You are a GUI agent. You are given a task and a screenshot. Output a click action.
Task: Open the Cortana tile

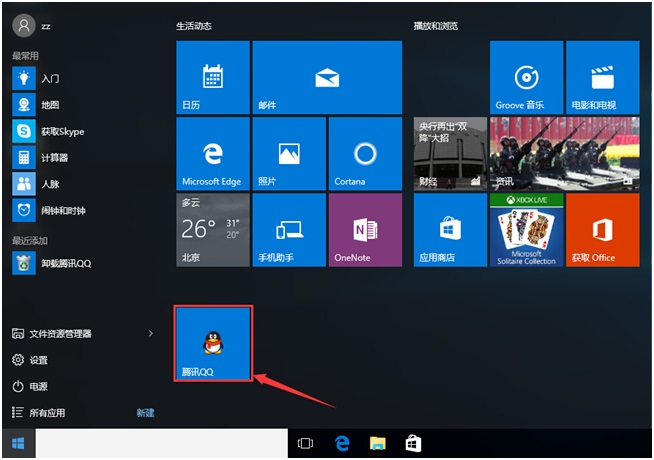(365, 153)
